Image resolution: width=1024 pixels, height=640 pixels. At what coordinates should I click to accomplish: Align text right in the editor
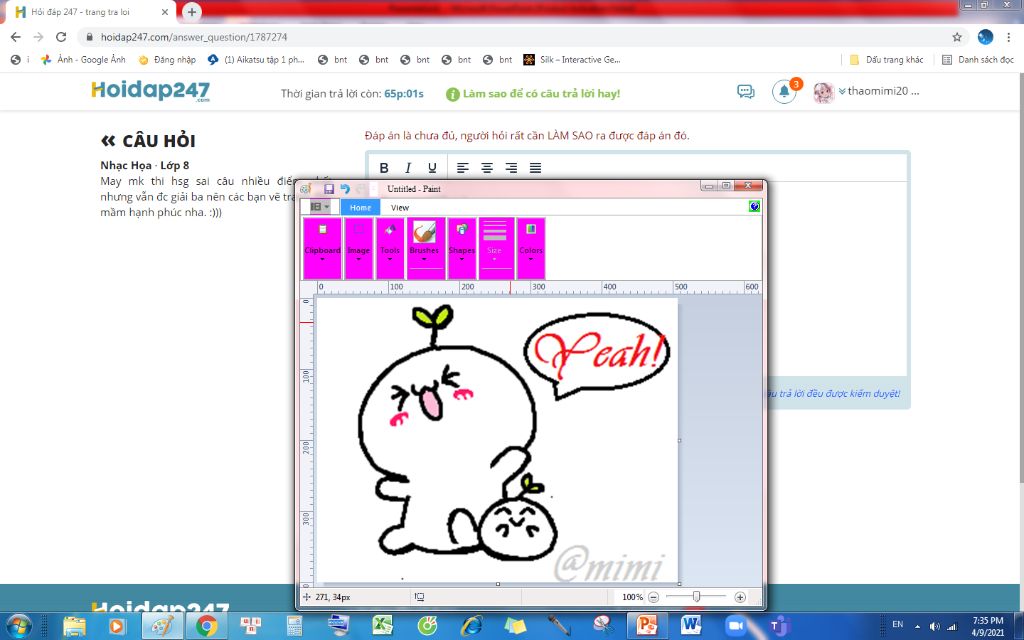(x=511, y=168)
